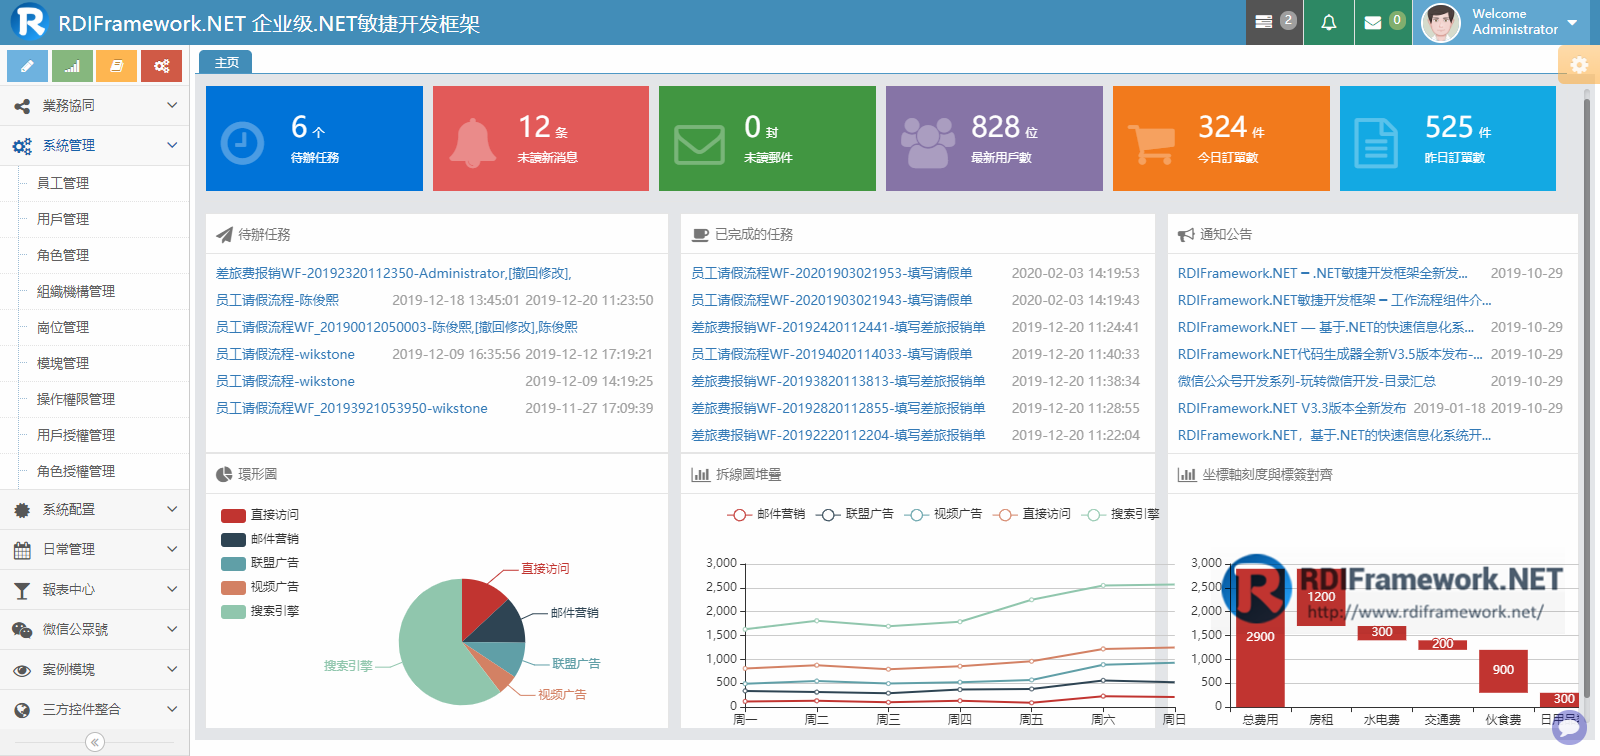
Task: Click the shopping cart icon on 324 card
Action: 1152,144
